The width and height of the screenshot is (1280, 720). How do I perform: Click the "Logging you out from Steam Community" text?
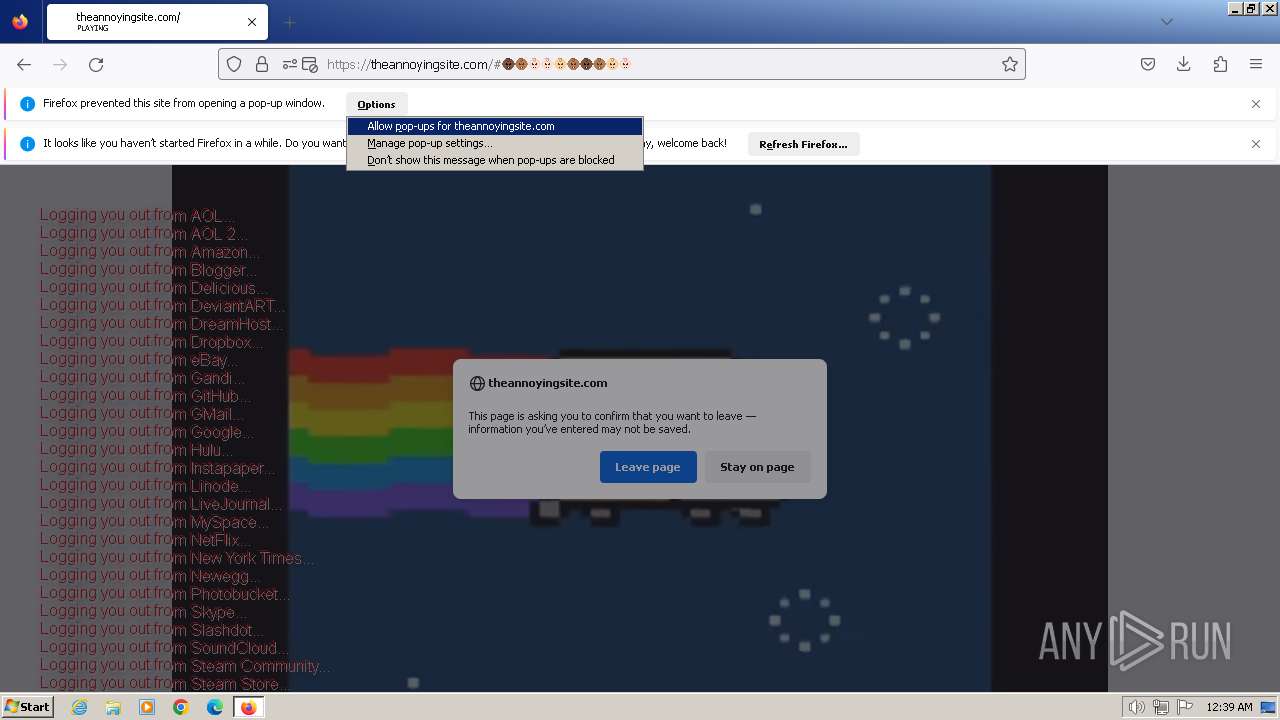click(185, 666)
